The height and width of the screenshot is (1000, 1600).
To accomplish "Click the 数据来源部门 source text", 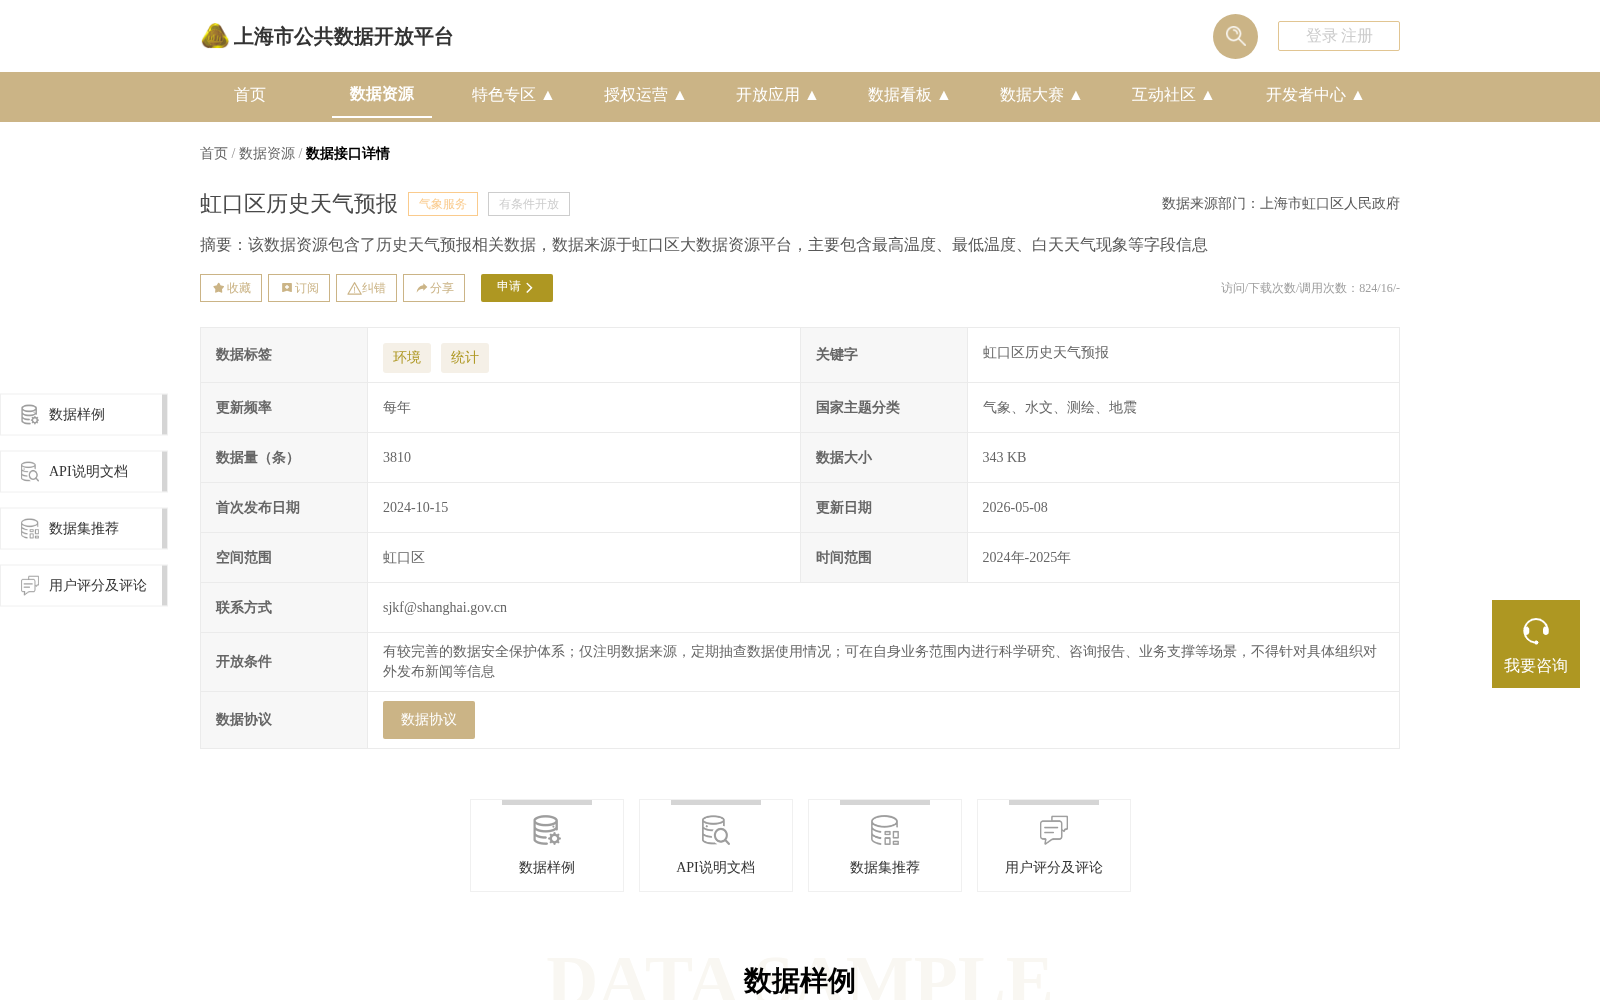I will click(x=1281, y=203).
